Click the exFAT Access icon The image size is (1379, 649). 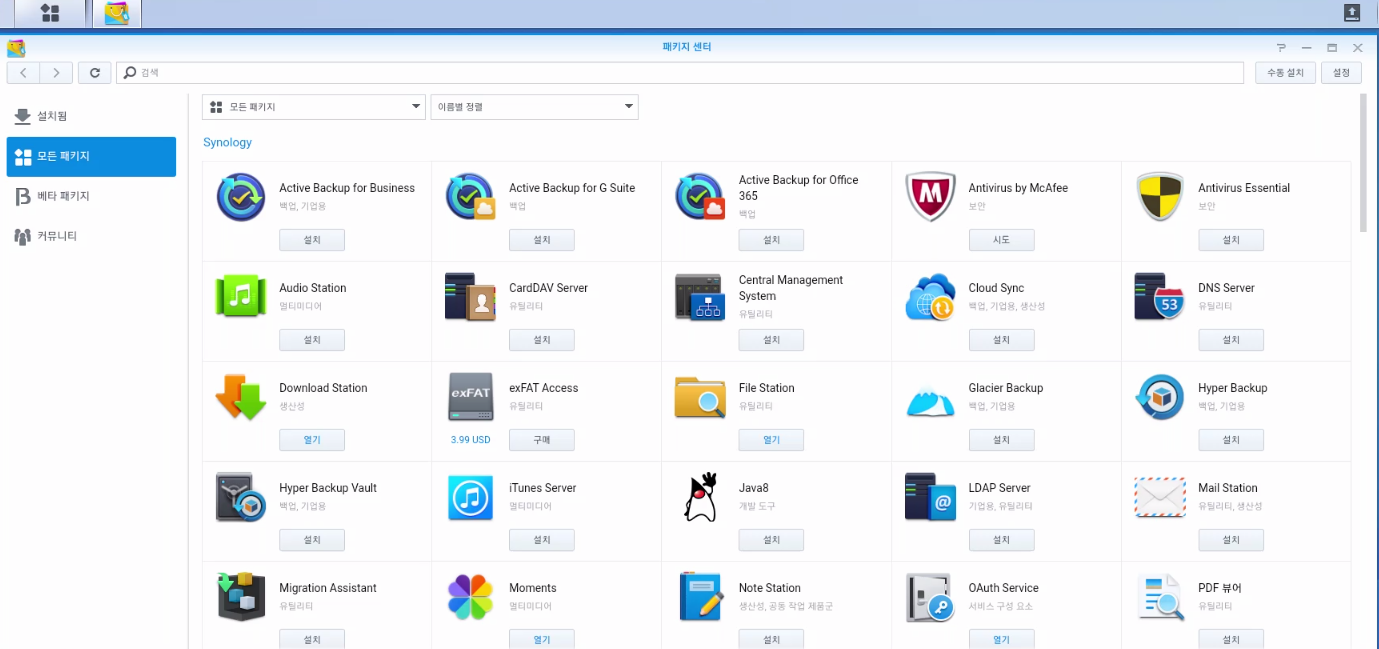[470, 397]
